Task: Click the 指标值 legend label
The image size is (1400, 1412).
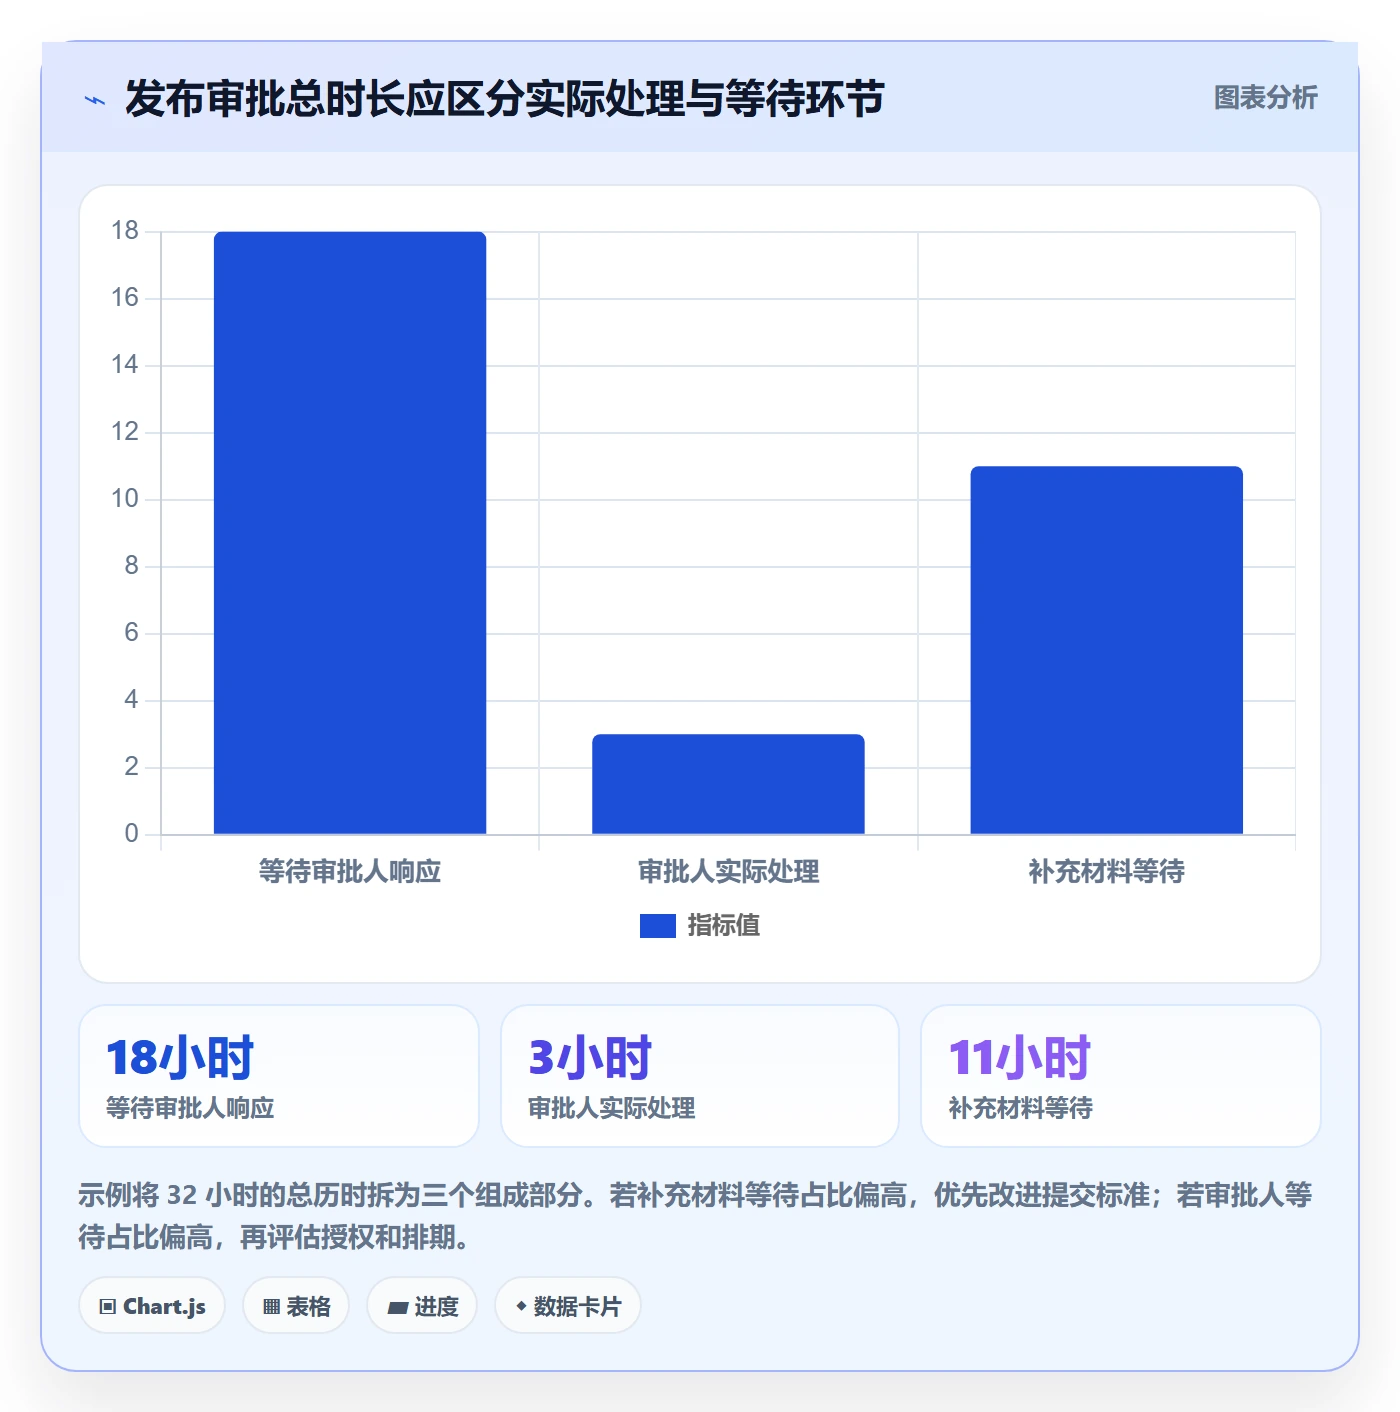Action: 724,926
